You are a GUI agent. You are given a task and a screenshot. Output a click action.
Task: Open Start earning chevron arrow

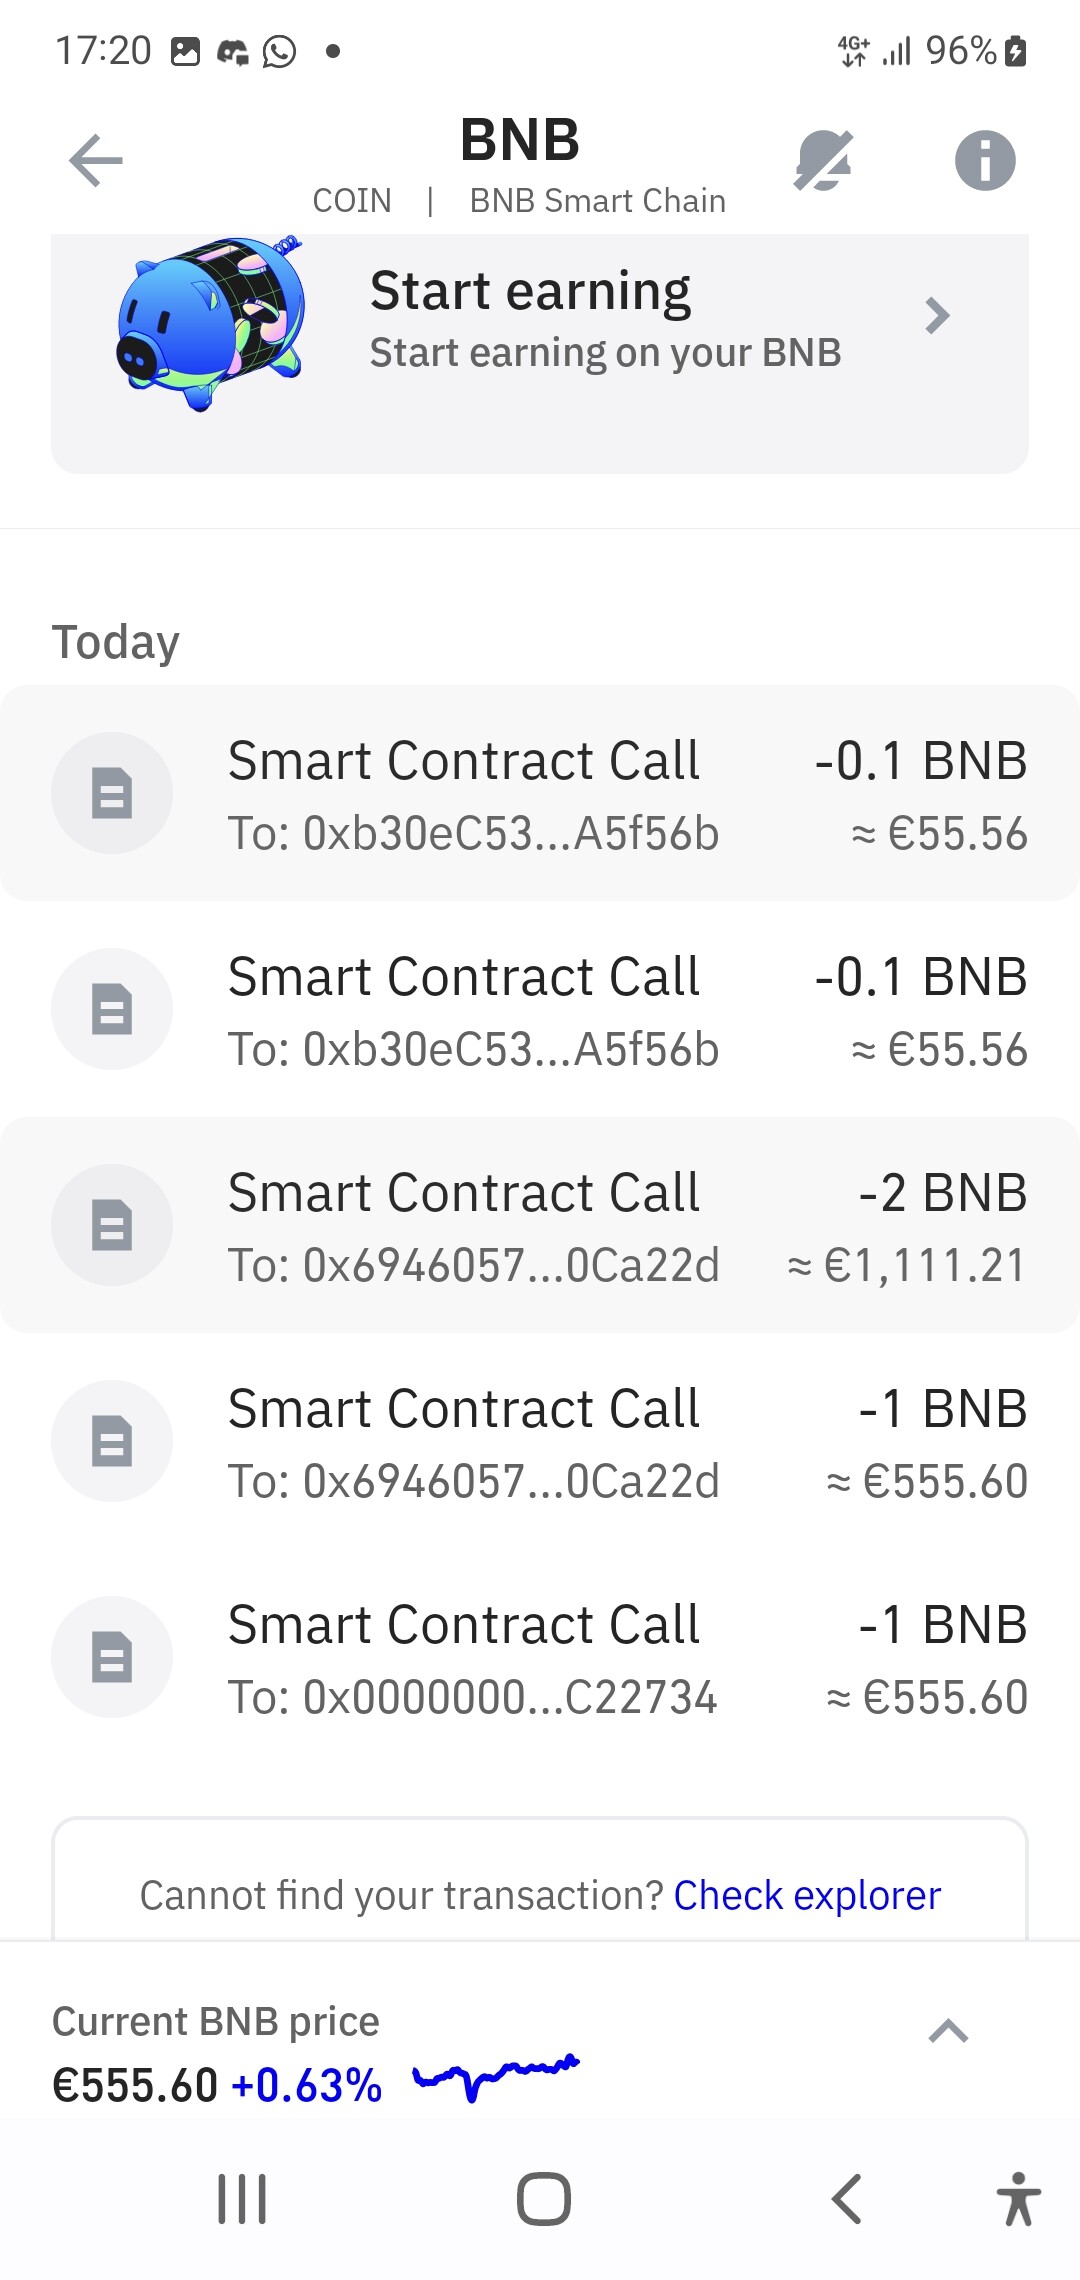pyautogui.click(x=937, y=316)
